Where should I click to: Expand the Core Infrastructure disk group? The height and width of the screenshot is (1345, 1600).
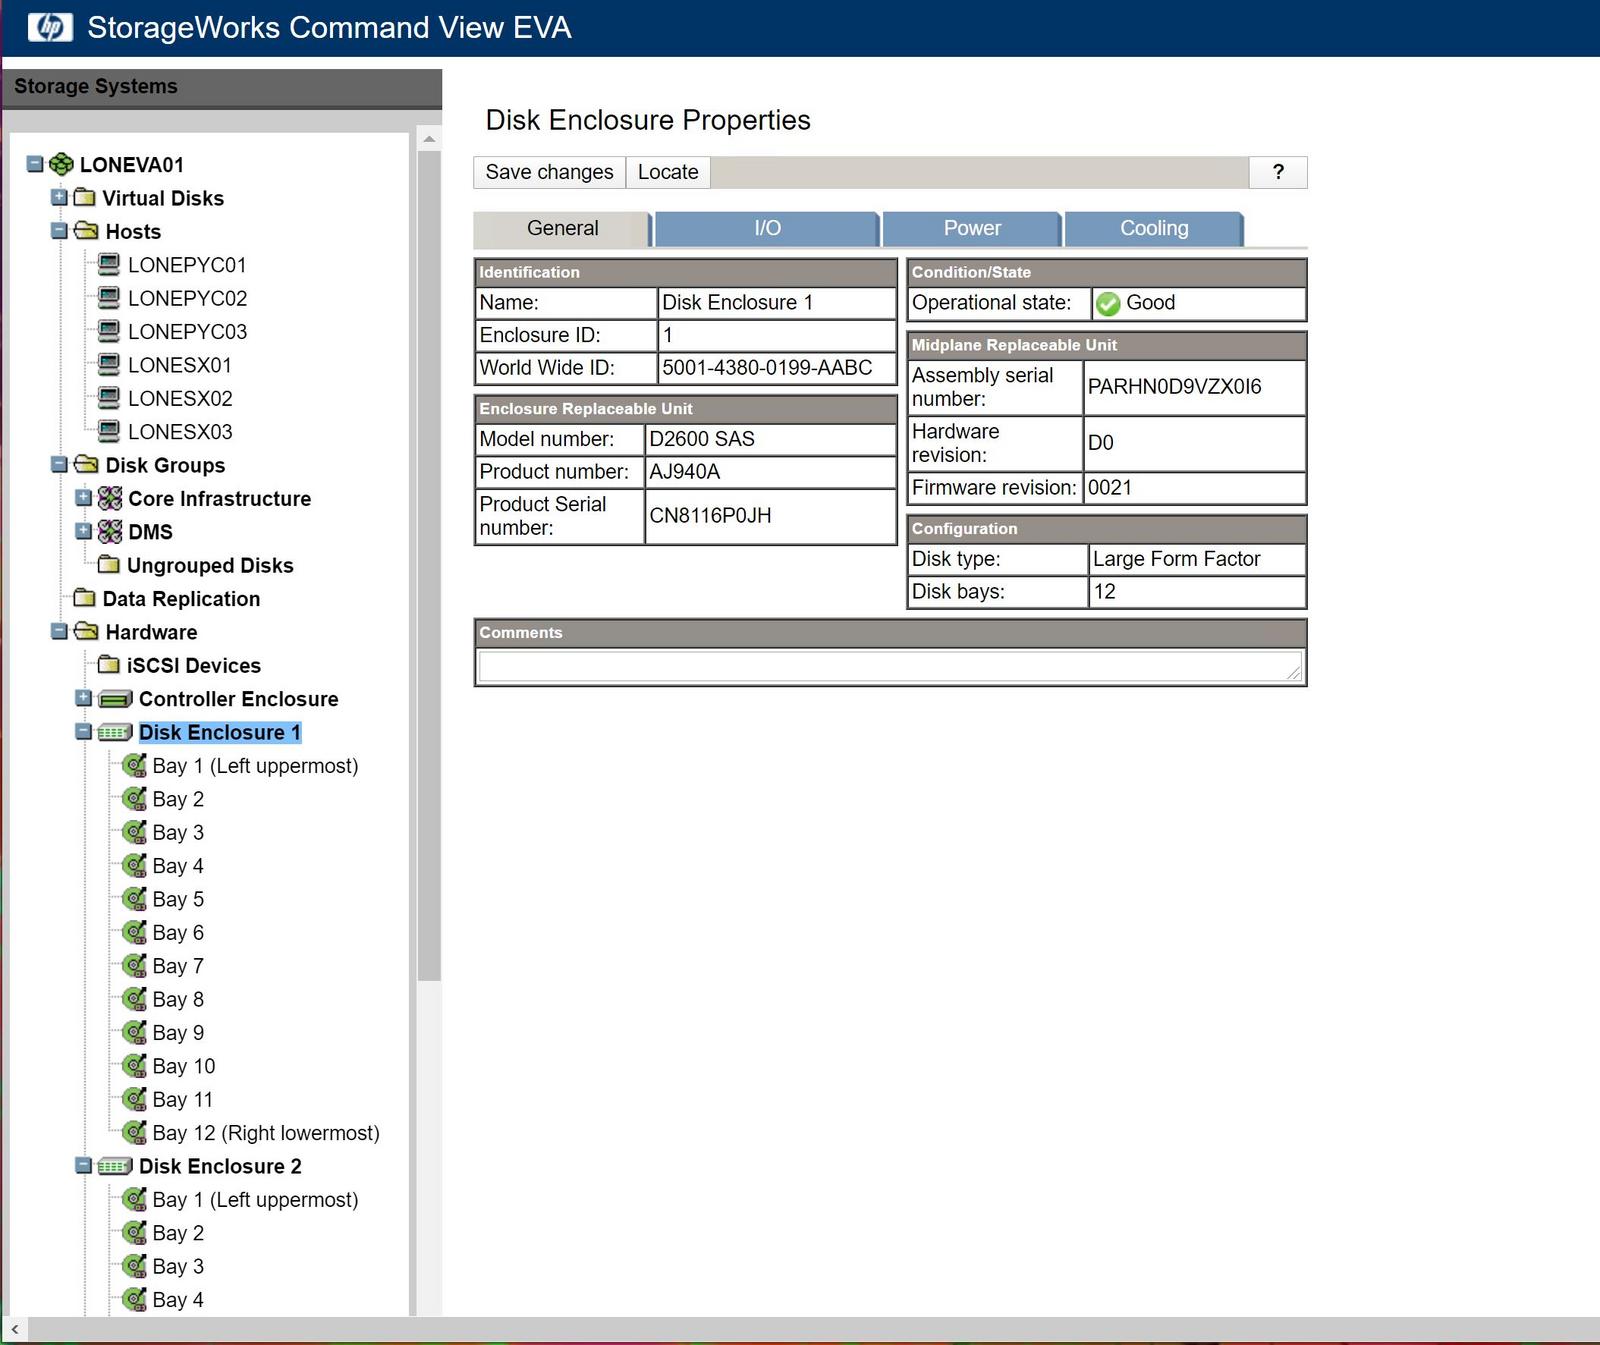84,497
